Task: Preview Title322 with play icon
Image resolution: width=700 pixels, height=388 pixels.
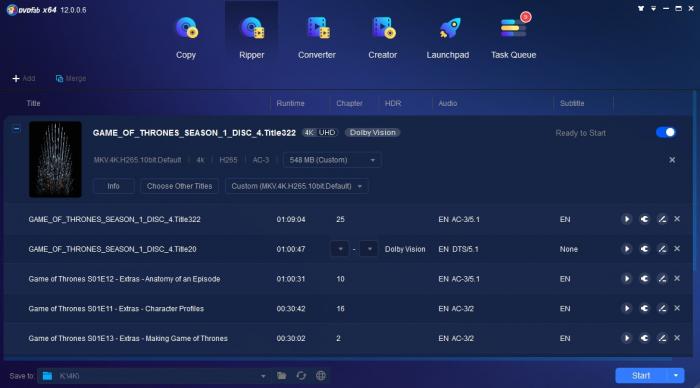Action: pos(626,219)
